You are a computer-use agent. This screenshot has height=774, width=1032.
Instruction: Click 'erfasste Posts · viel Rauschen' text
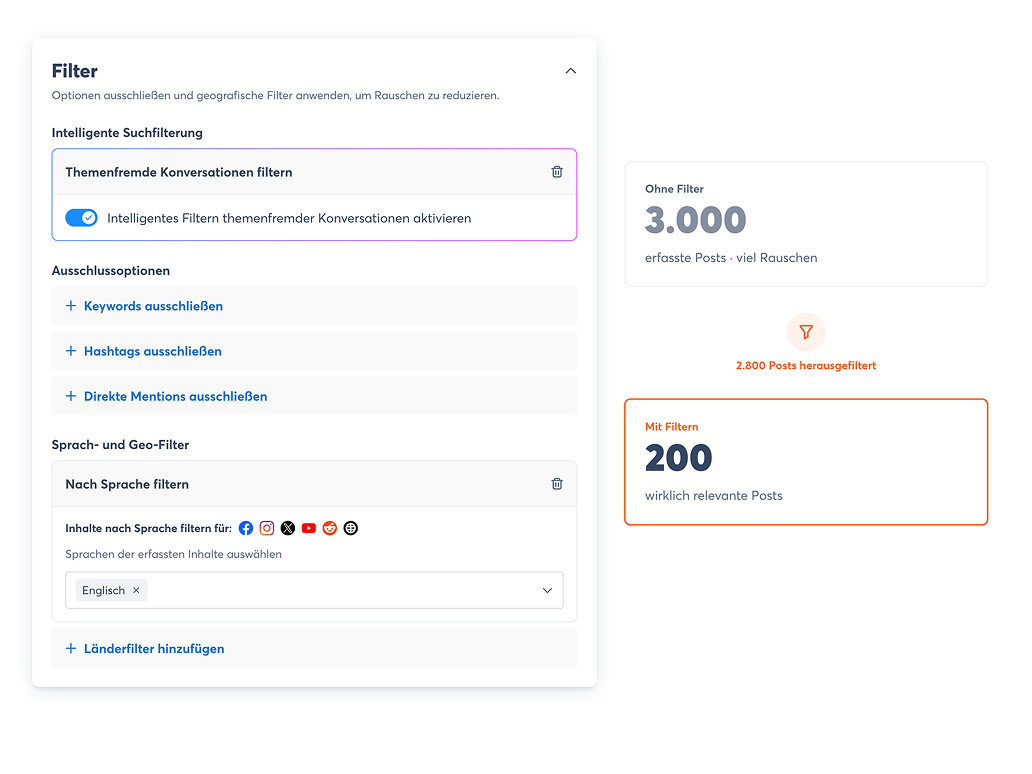click(x=731, y=258)
